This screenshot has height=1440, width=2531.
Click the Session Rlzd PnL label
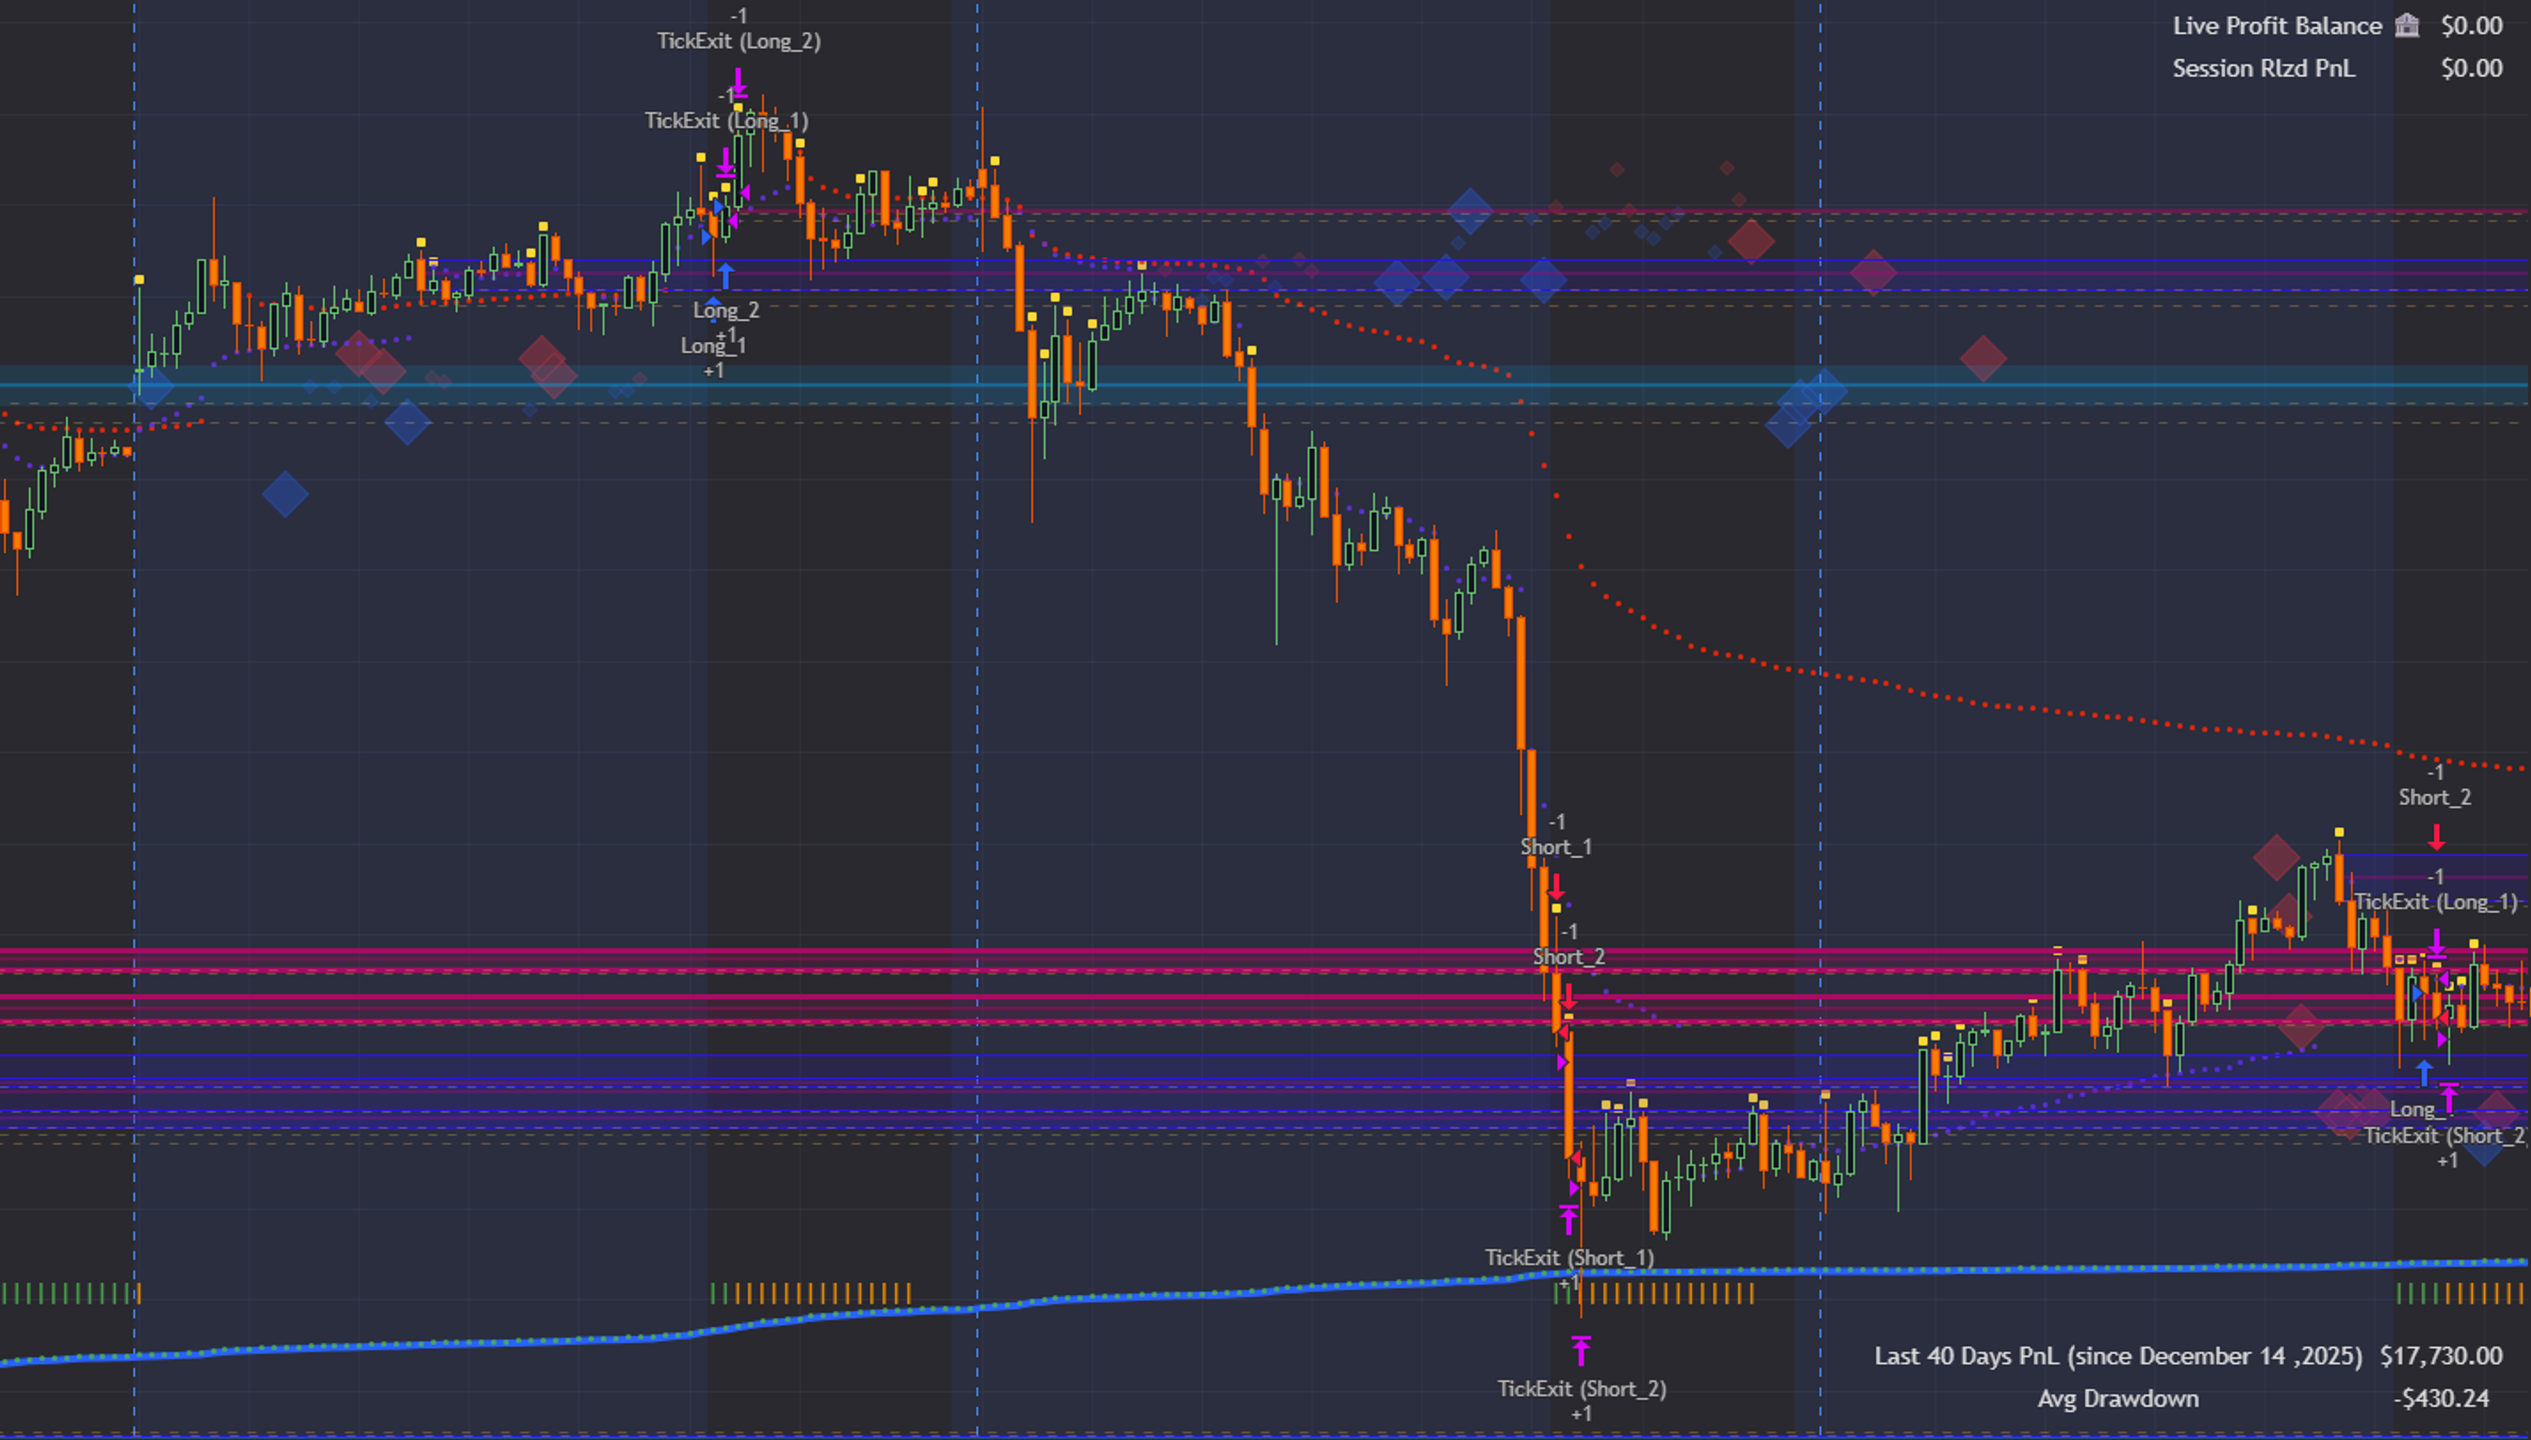coord(2263,68)
